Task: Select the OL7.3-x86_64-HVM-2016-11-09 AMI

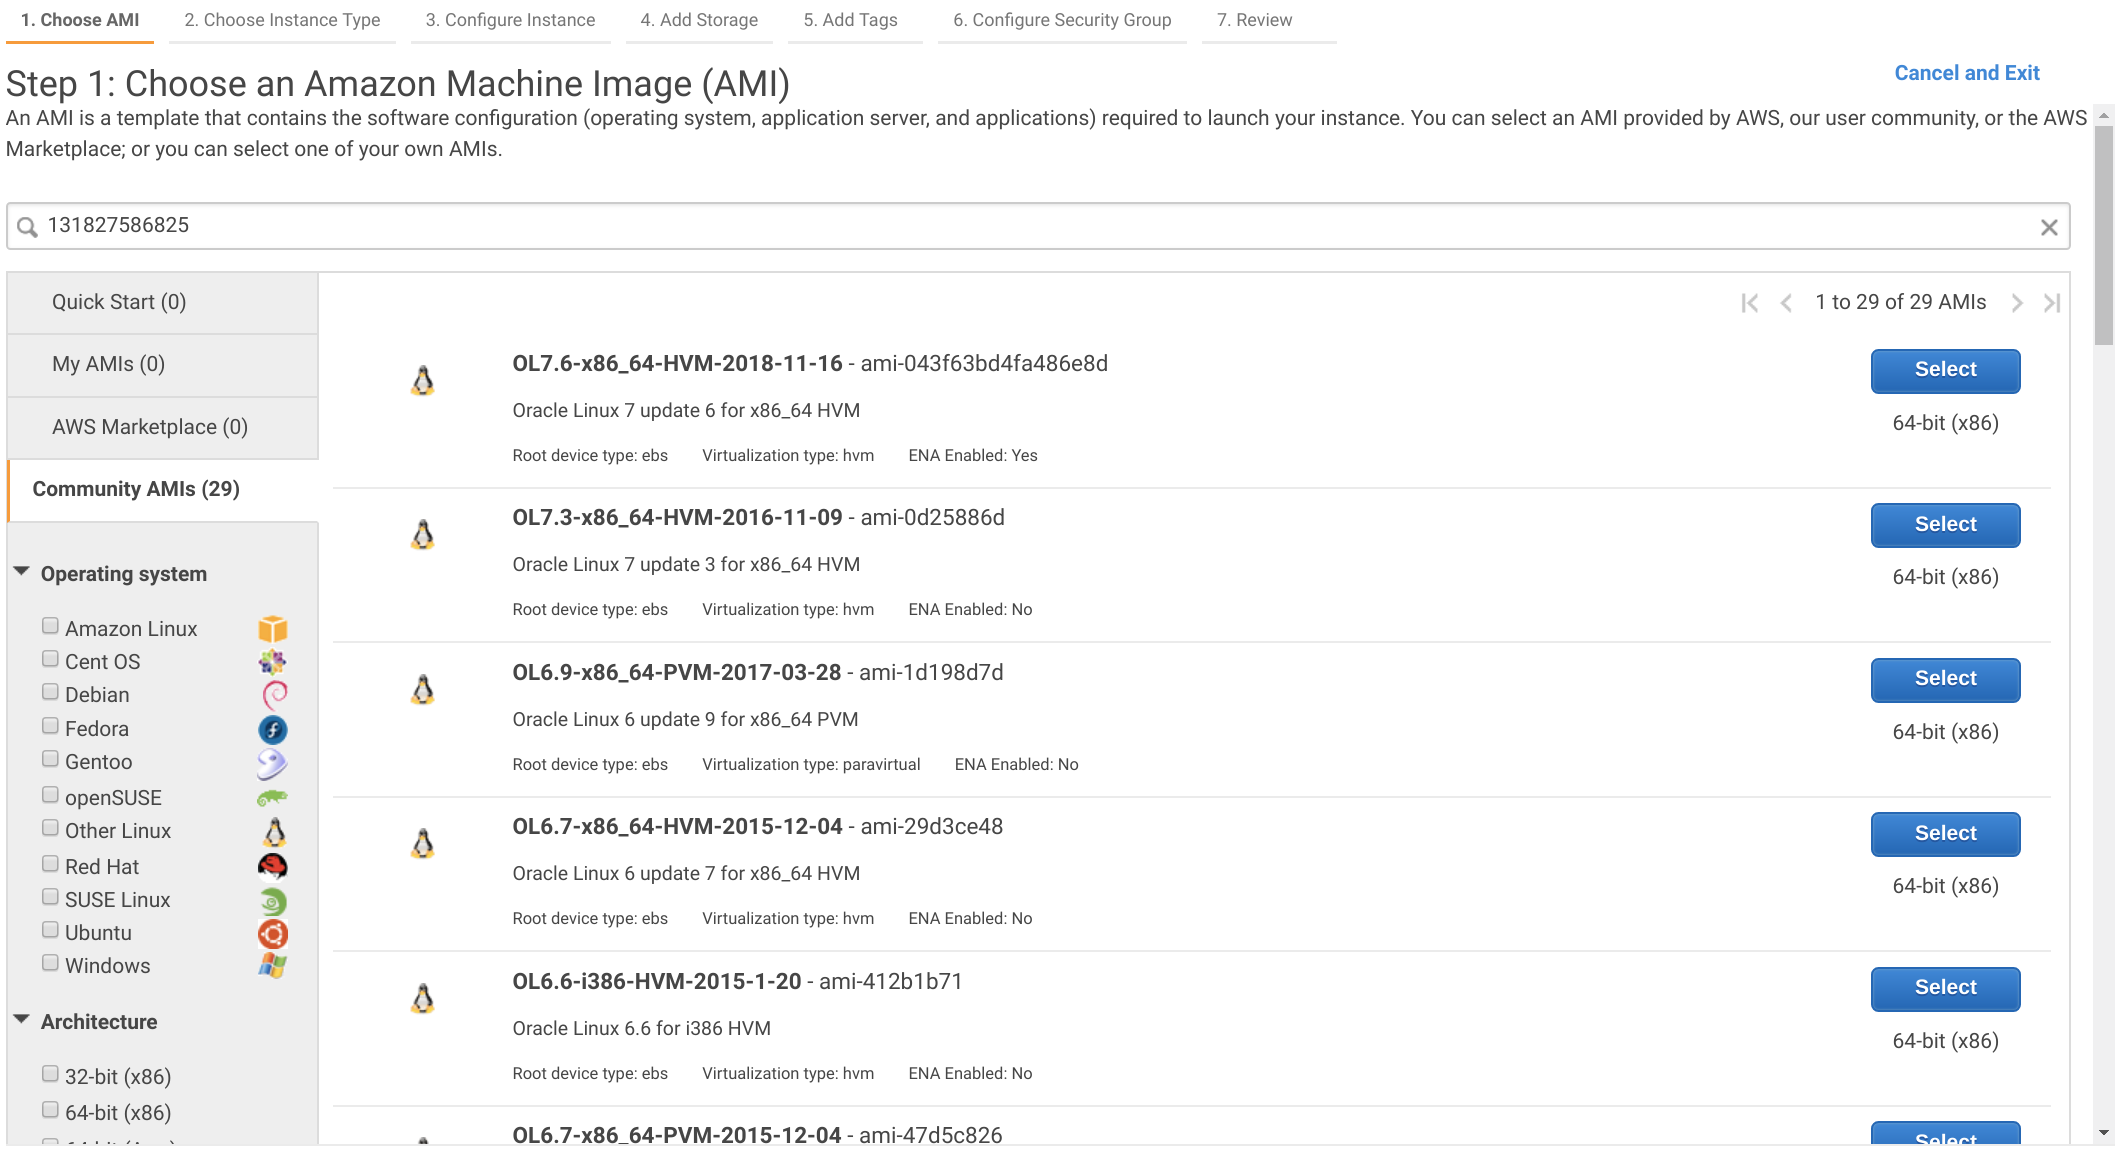Action: coord(1945,525)
